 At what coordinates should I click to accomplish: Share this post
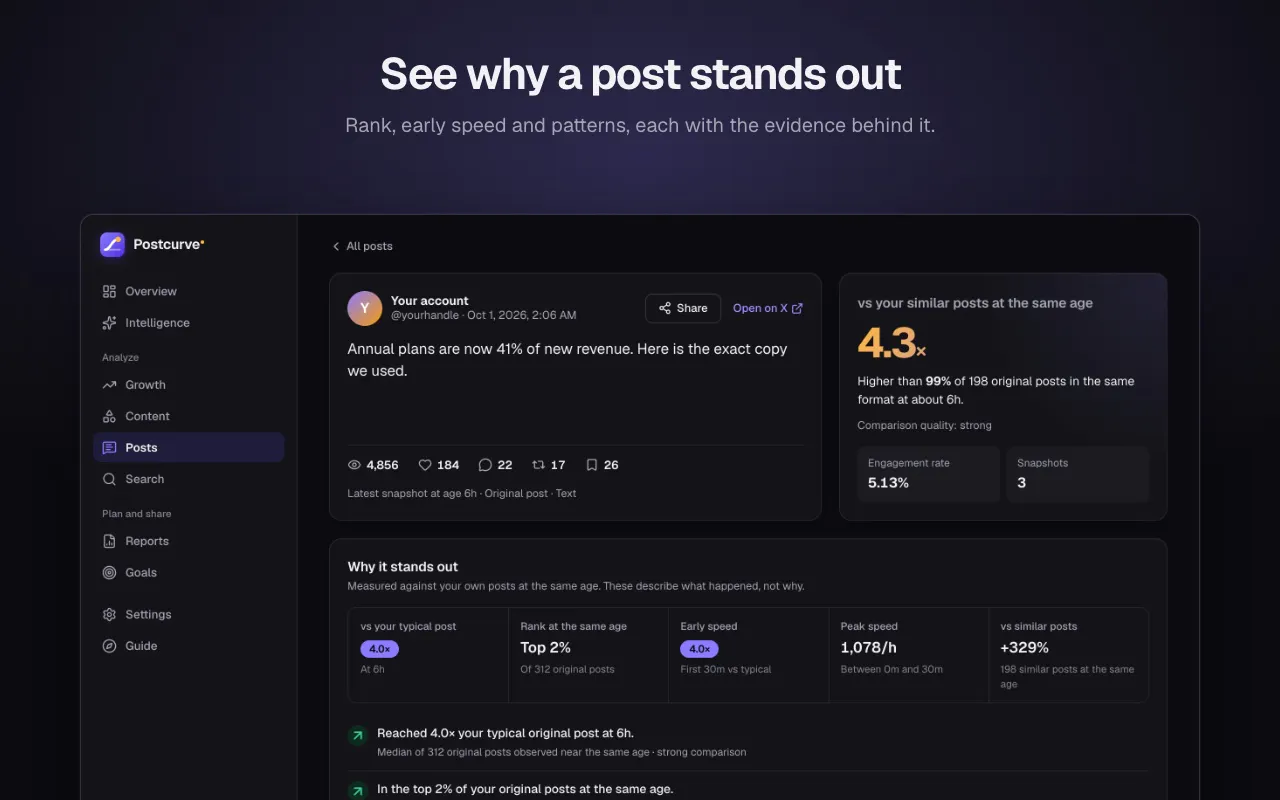coord(683,308)
